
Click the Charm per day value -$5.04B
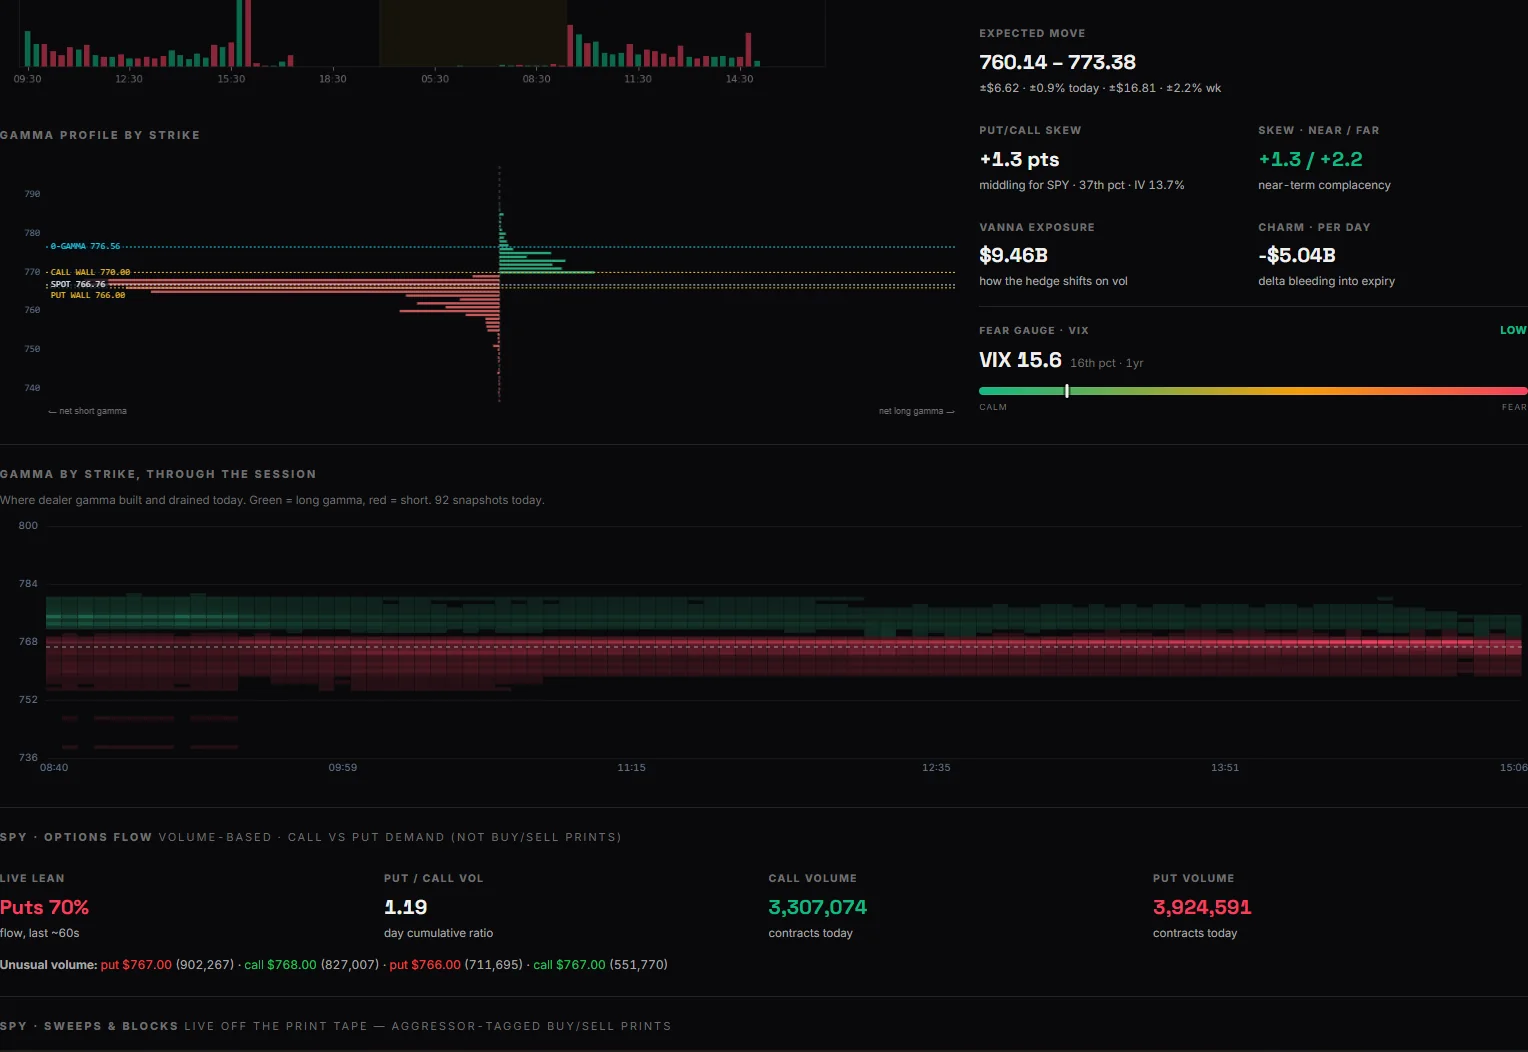pyautogui.click(x=1297, y=255)
